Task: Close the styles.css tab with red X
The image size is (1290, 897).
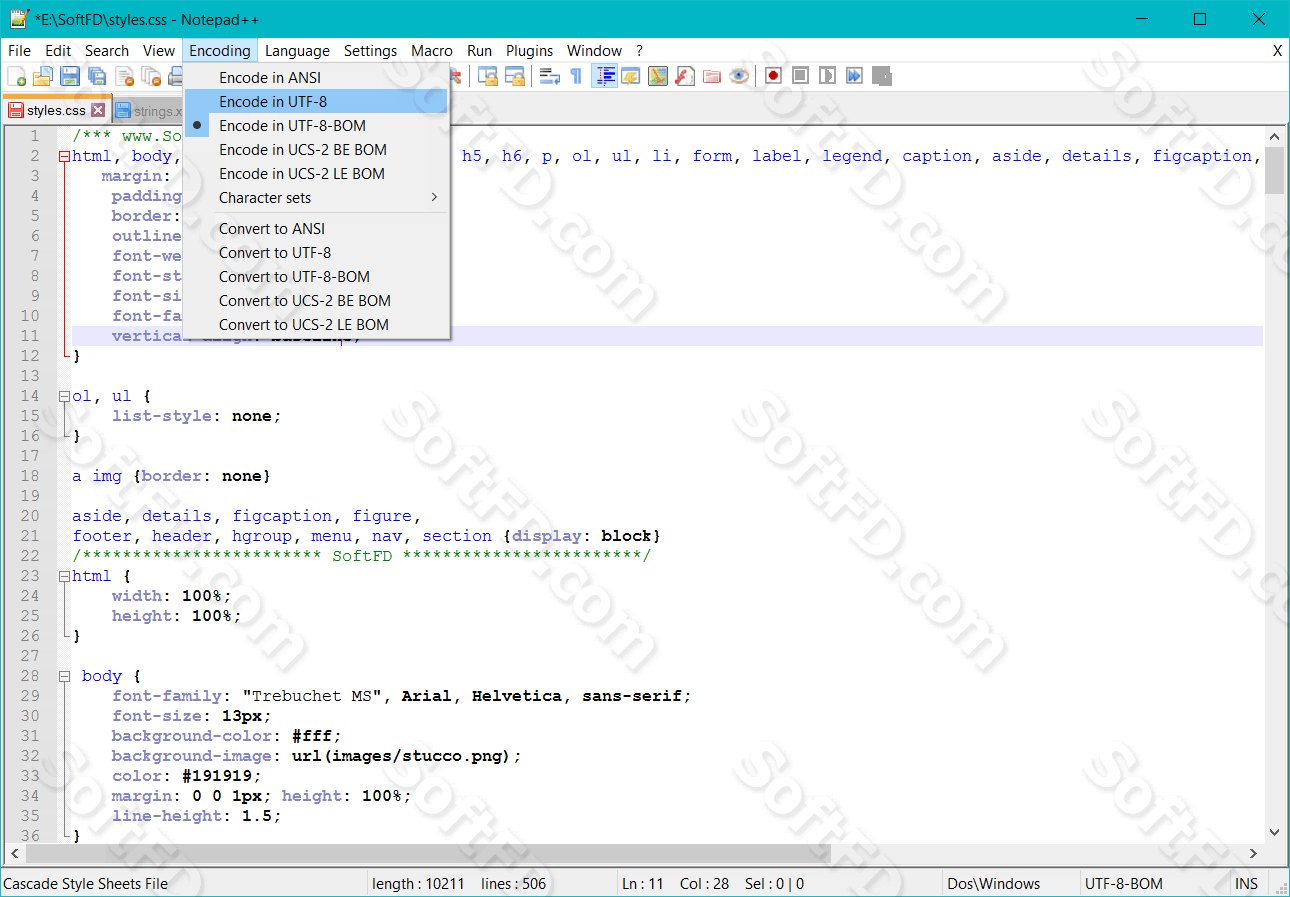Action: coord(98,110)
